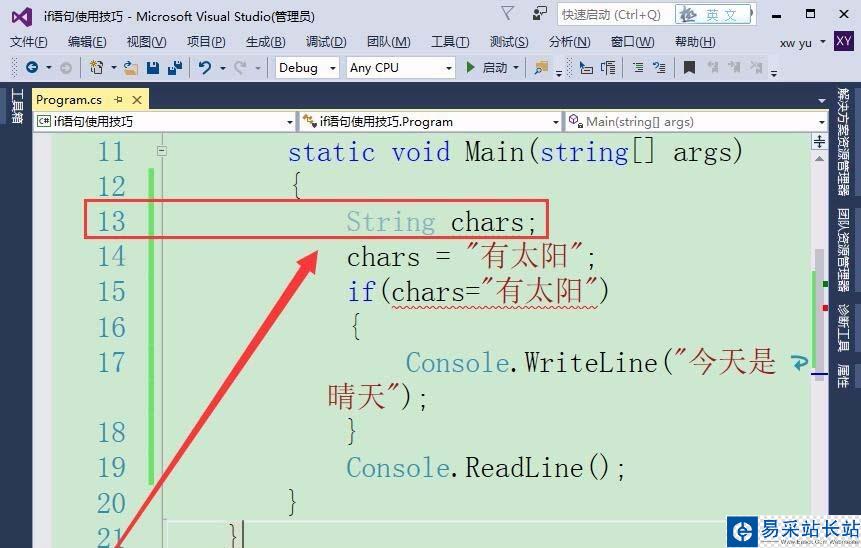Image resolution: width=861 pixels, height=548 pixels.
Task: Open the 诊断工具 side tab
Action: [x=843, y=328]
